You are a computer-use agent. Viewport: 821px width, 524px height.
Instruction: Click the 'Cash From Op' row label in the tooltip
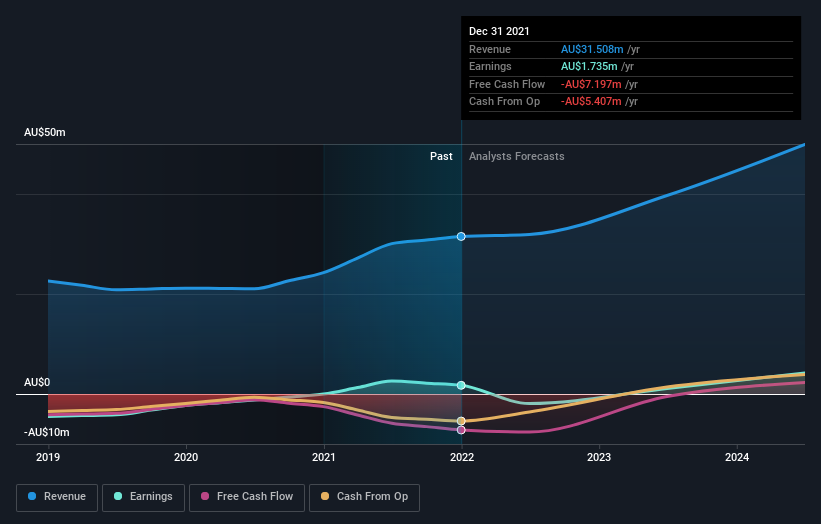tap(504, 102)
